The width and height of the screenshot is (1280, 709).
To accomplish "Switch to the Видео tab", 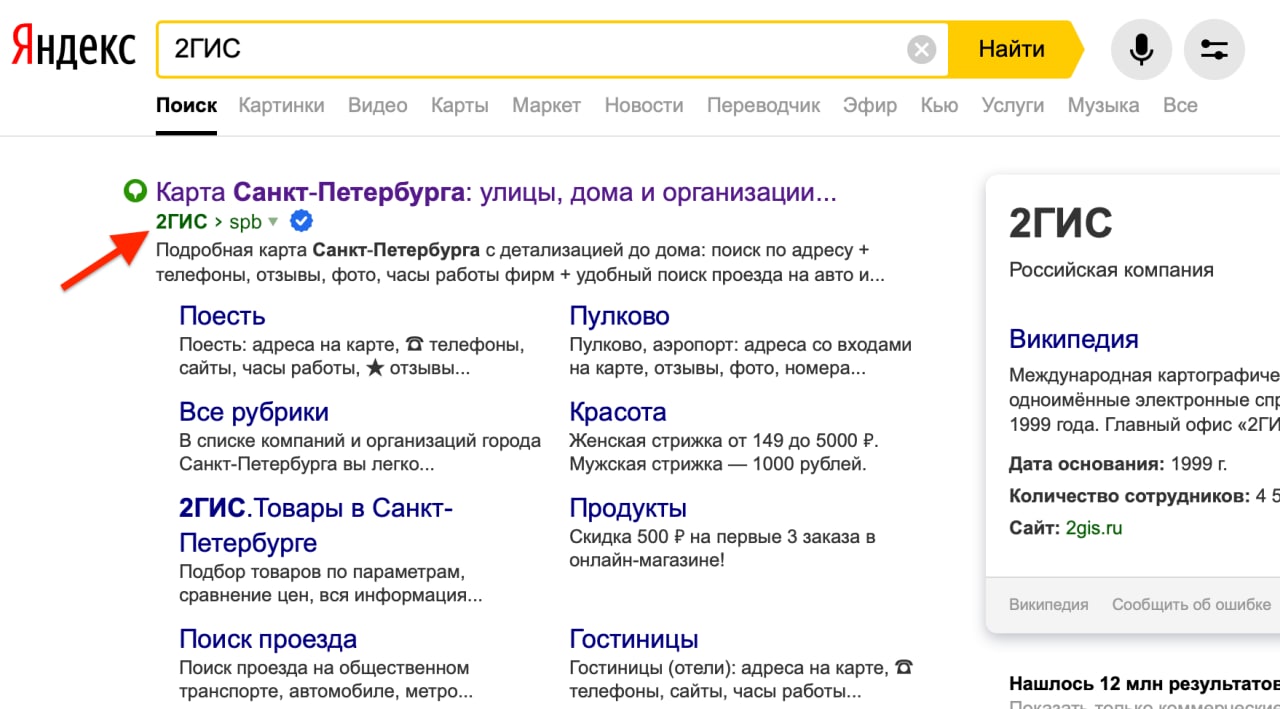I will pyautogui.click(x=377, y=105).
